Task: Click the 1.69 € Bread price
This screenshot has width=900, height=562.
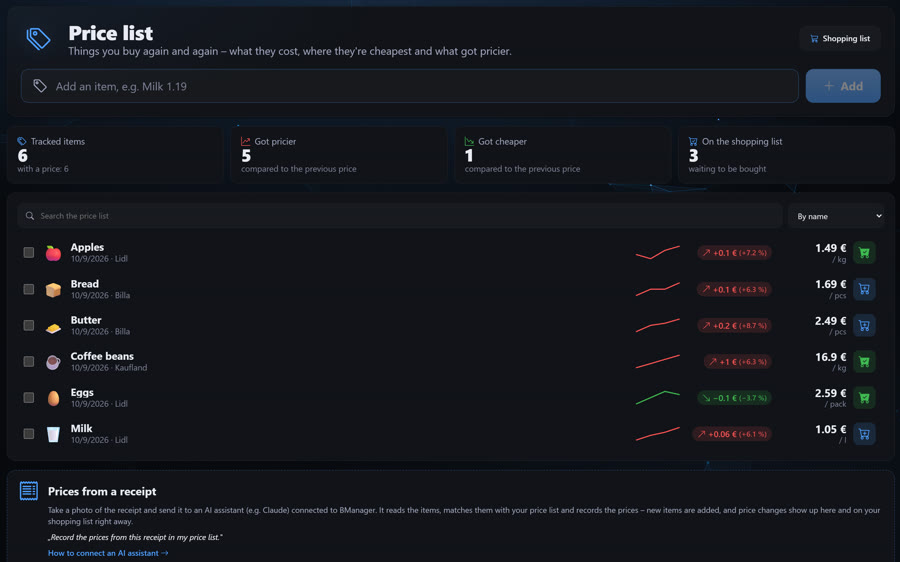Action: [831, 284]
